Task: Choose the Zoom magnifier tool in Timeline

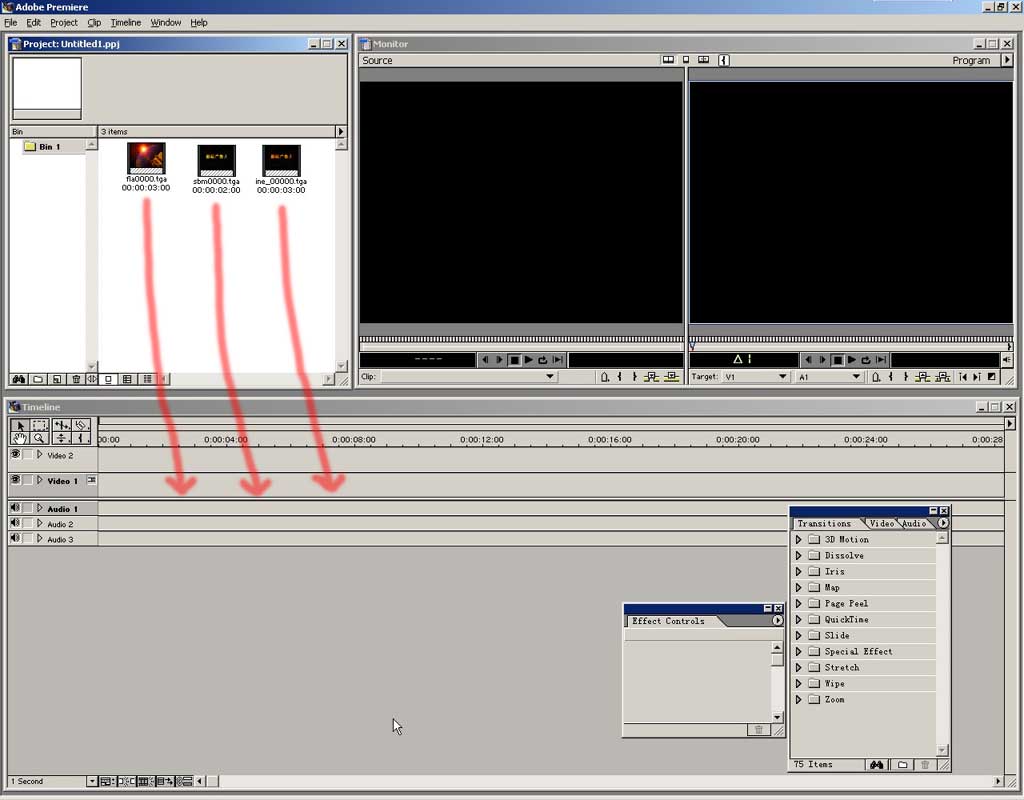Action: [x=39, y=438]
